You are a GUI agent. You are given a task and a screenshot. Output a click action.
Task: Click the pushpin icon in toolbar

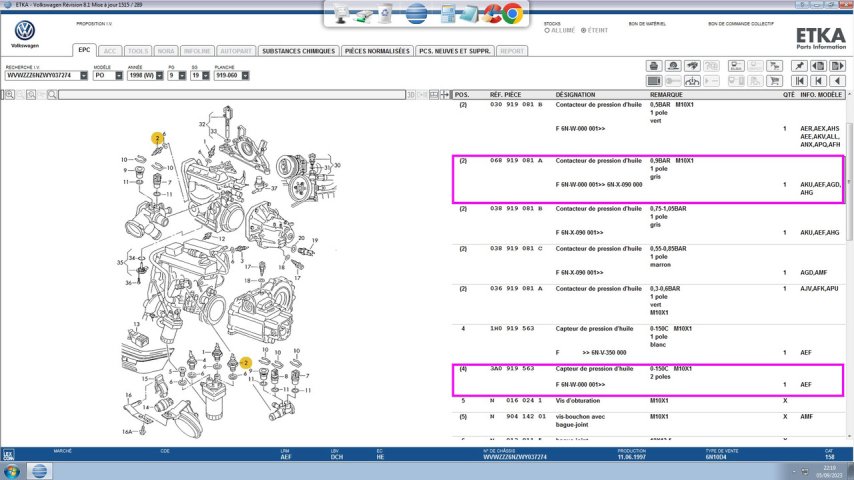tap(799, 66)
